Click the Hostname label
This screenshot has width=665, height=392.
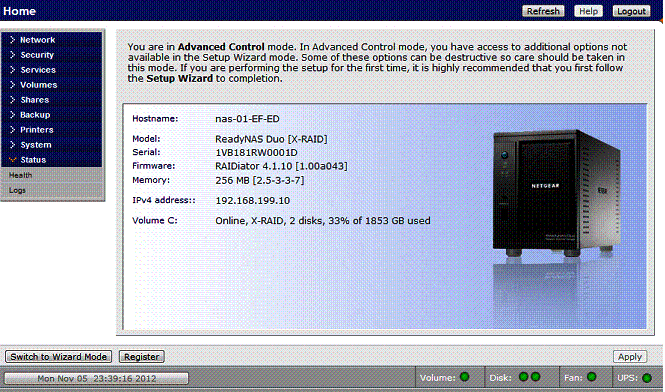tap(155, 119)
